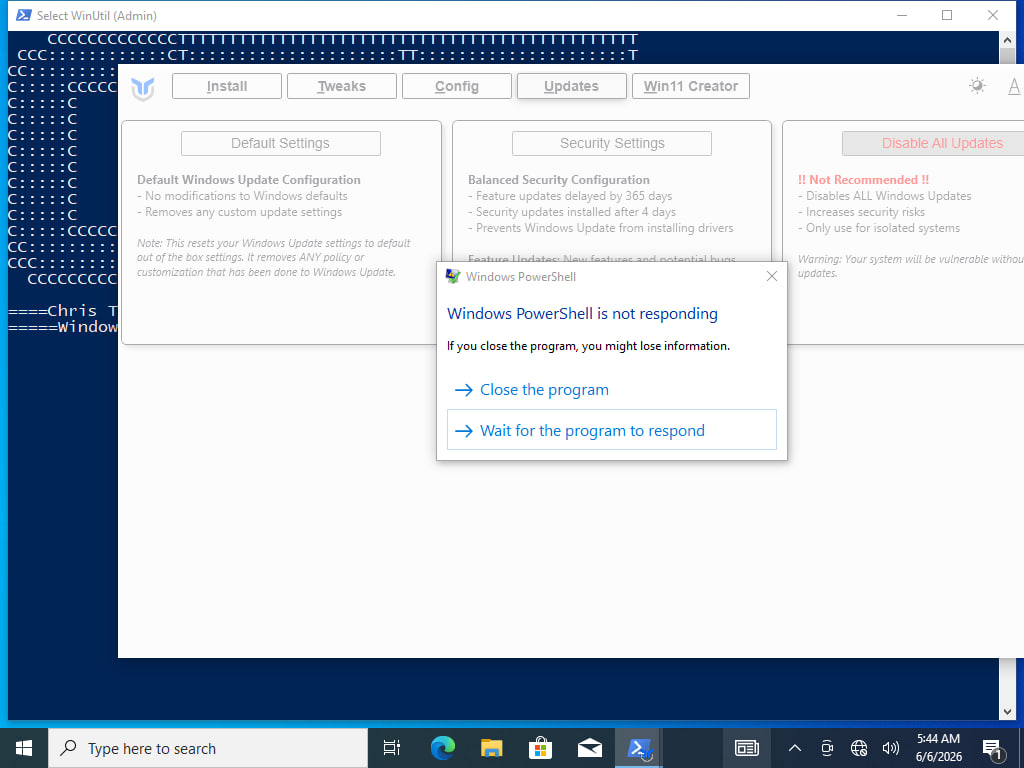
Task: Minimize the WinUtil PowerShell window
Action: click(x=902, y=15)
